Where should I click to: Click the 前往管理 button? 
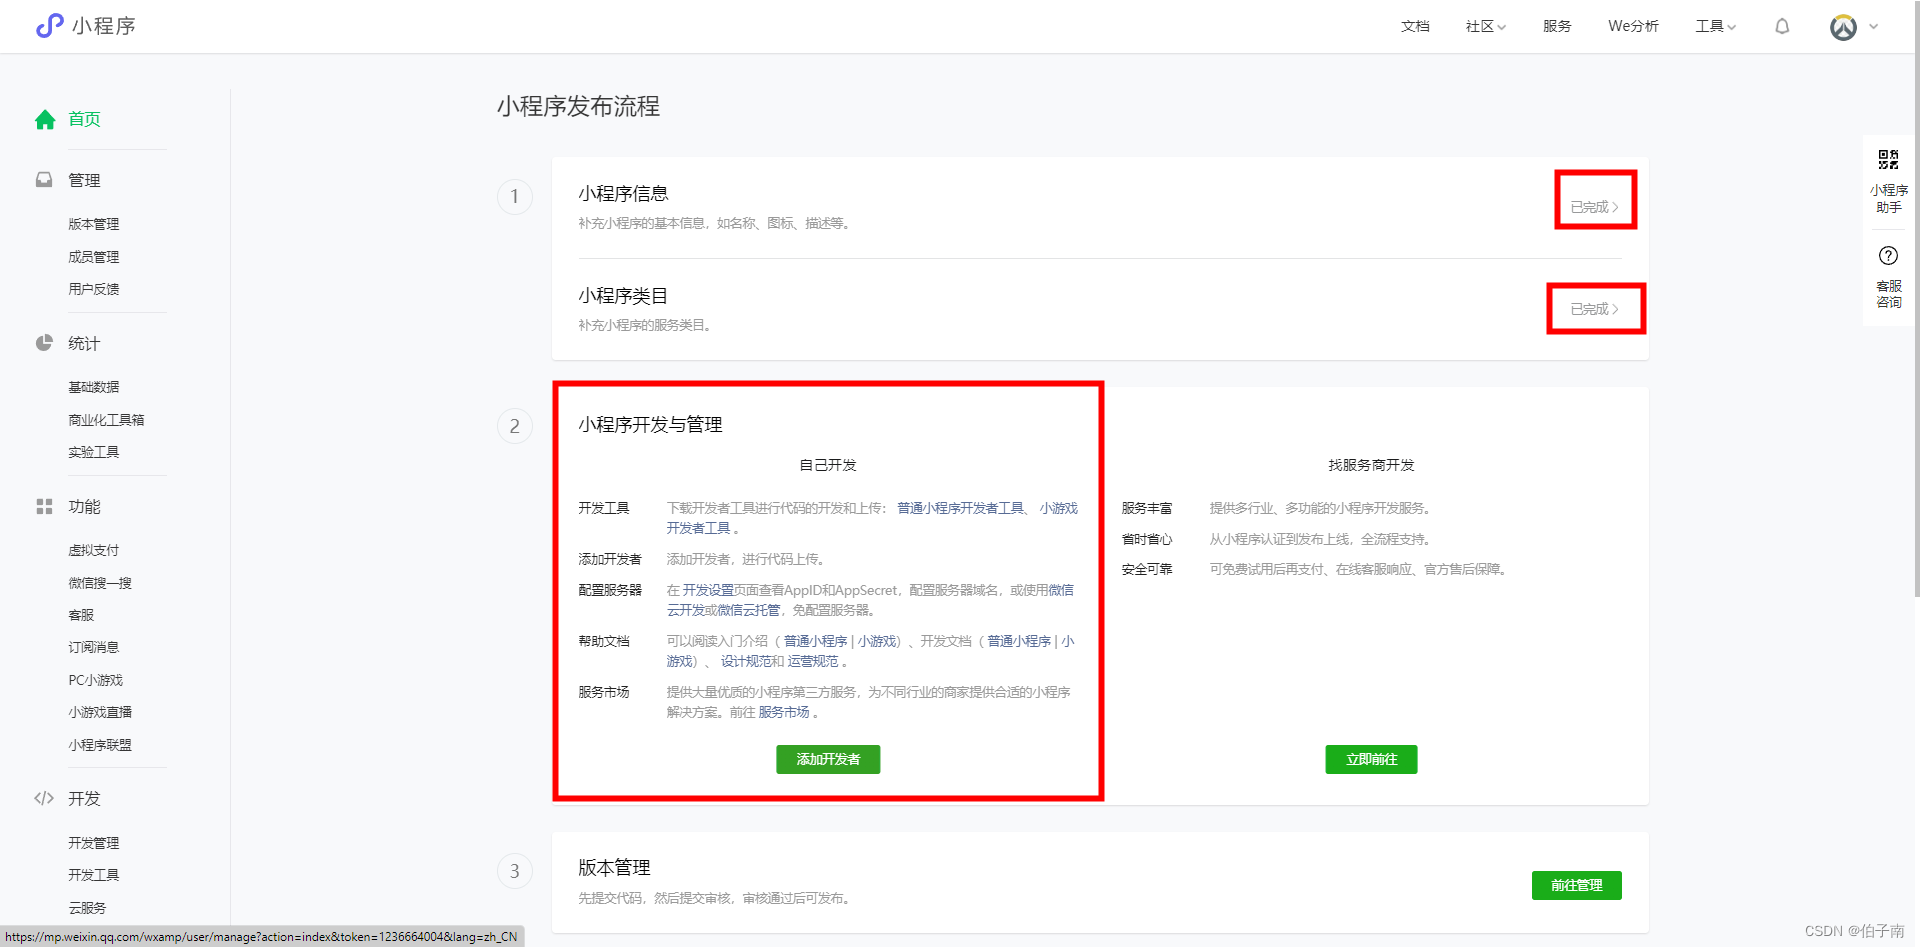coord(1576,885)
